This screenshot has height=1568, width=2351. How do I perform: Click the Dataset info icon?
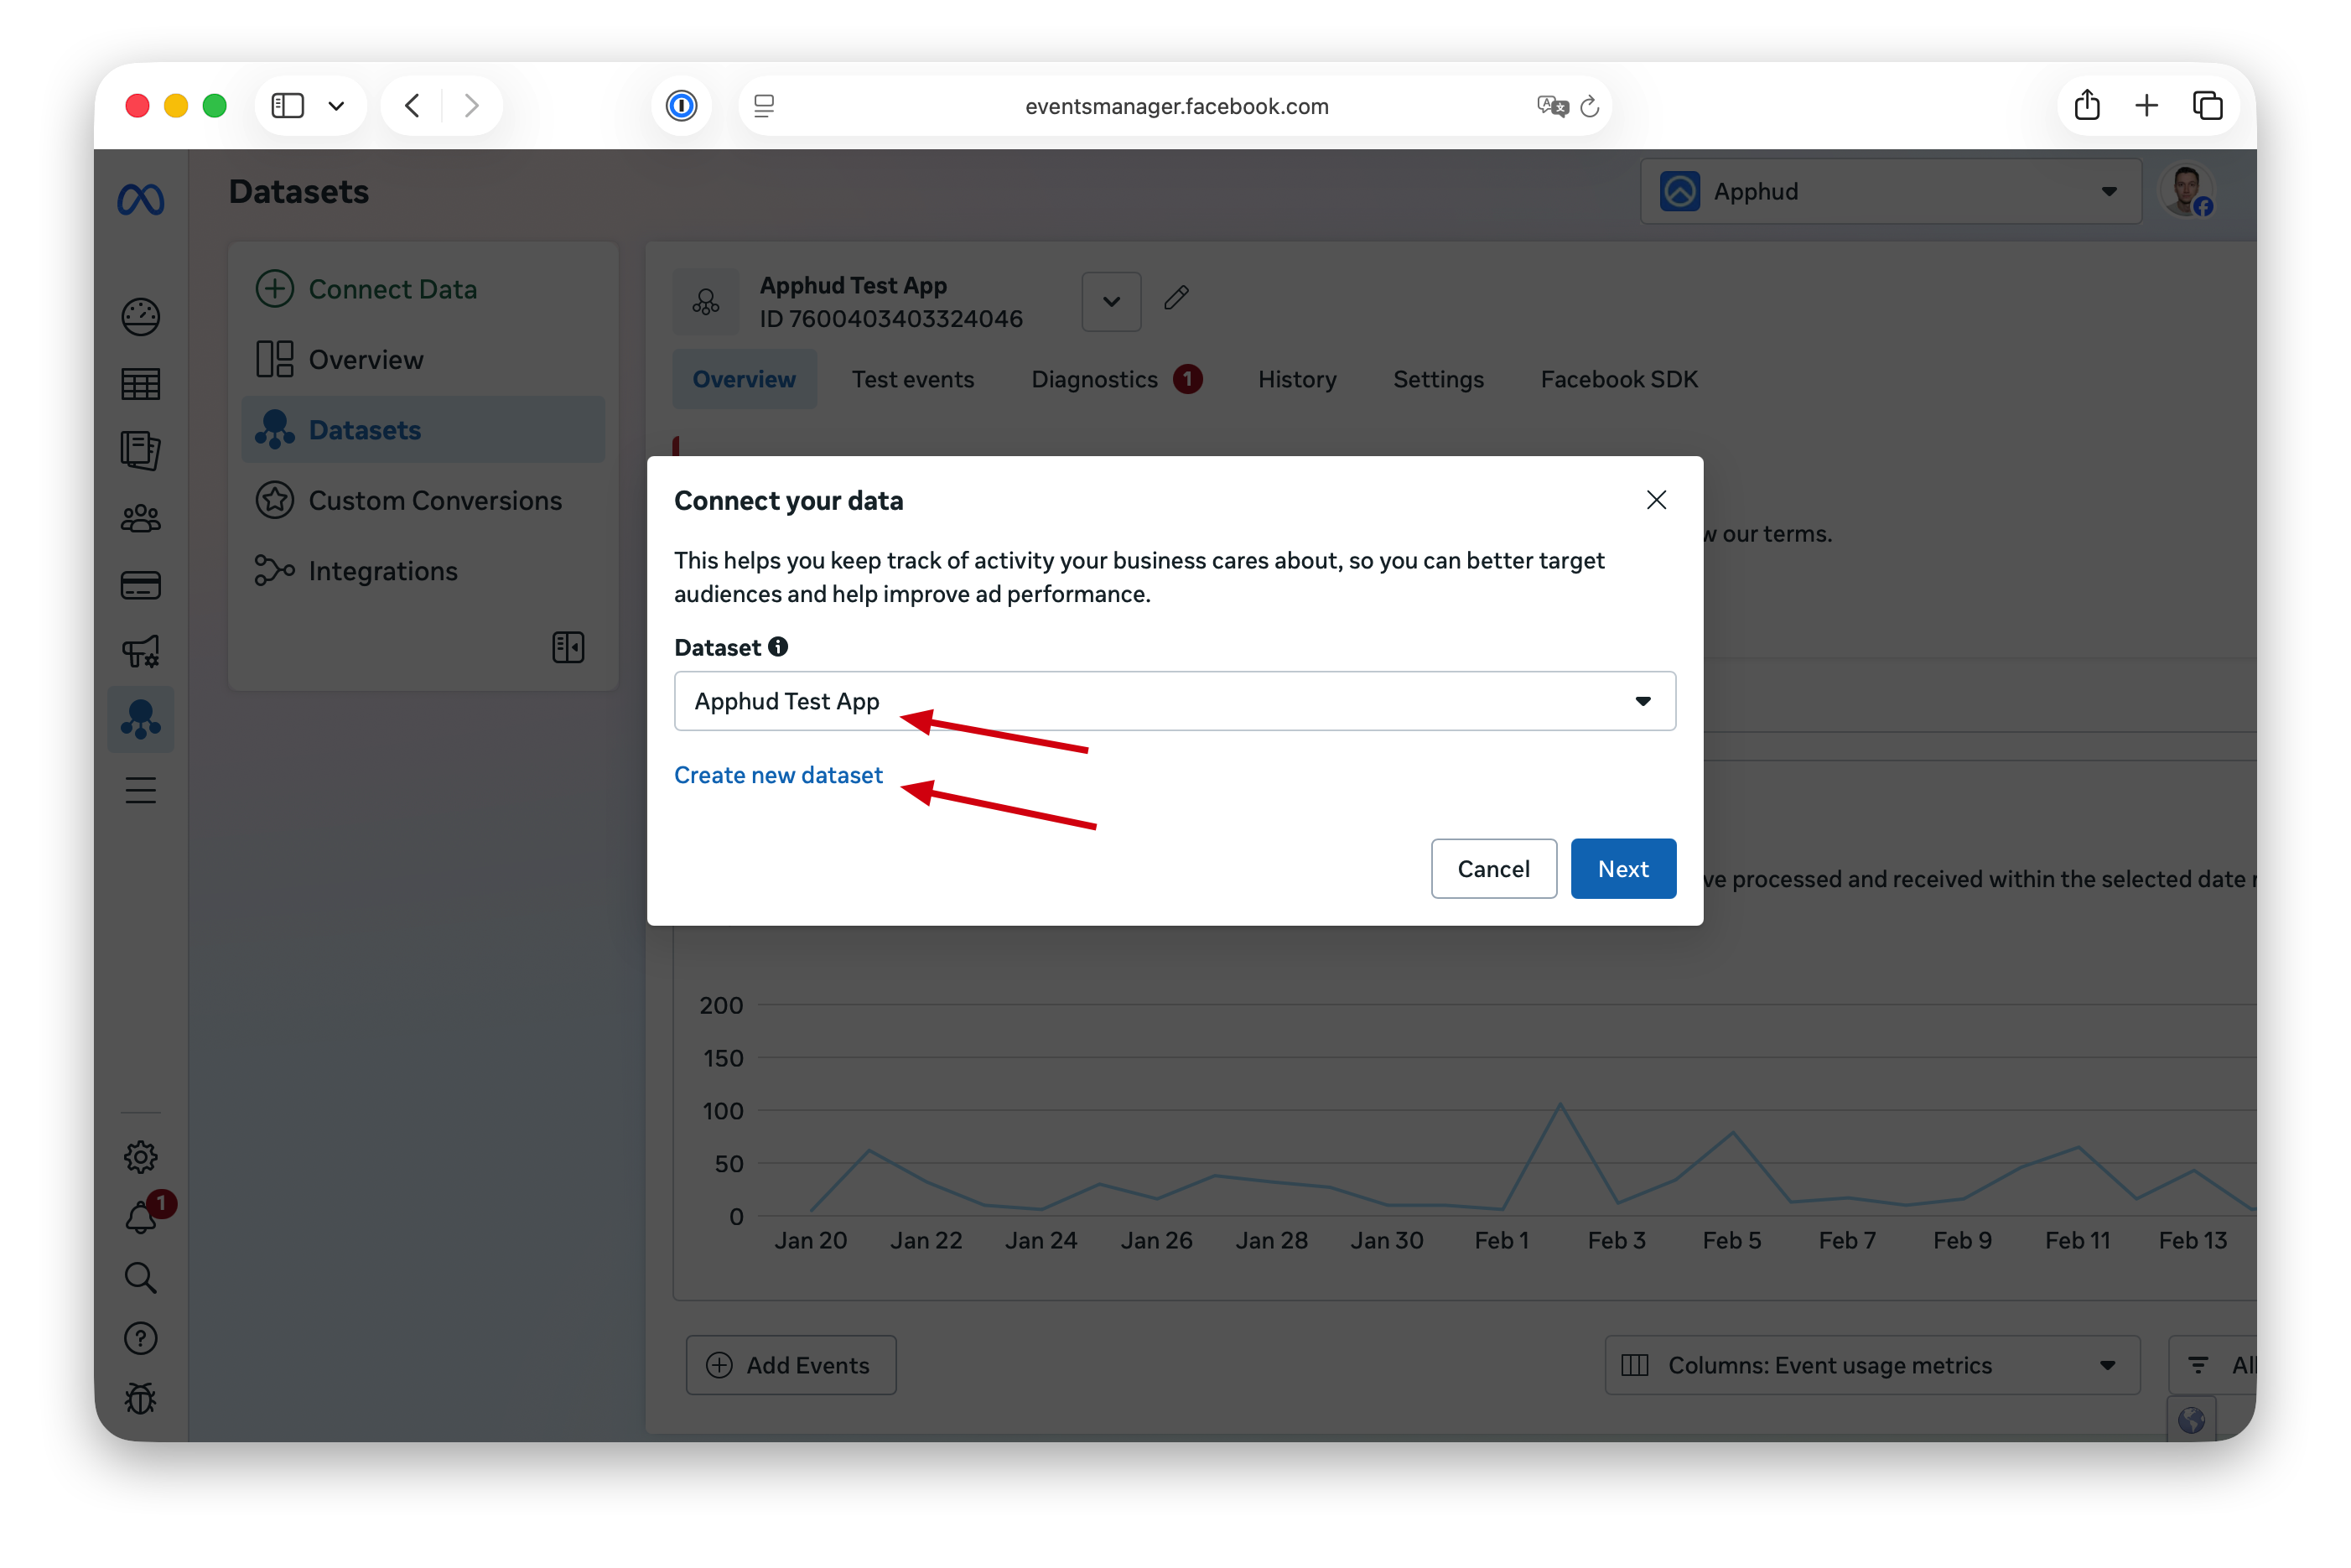[x=778, y=647]
